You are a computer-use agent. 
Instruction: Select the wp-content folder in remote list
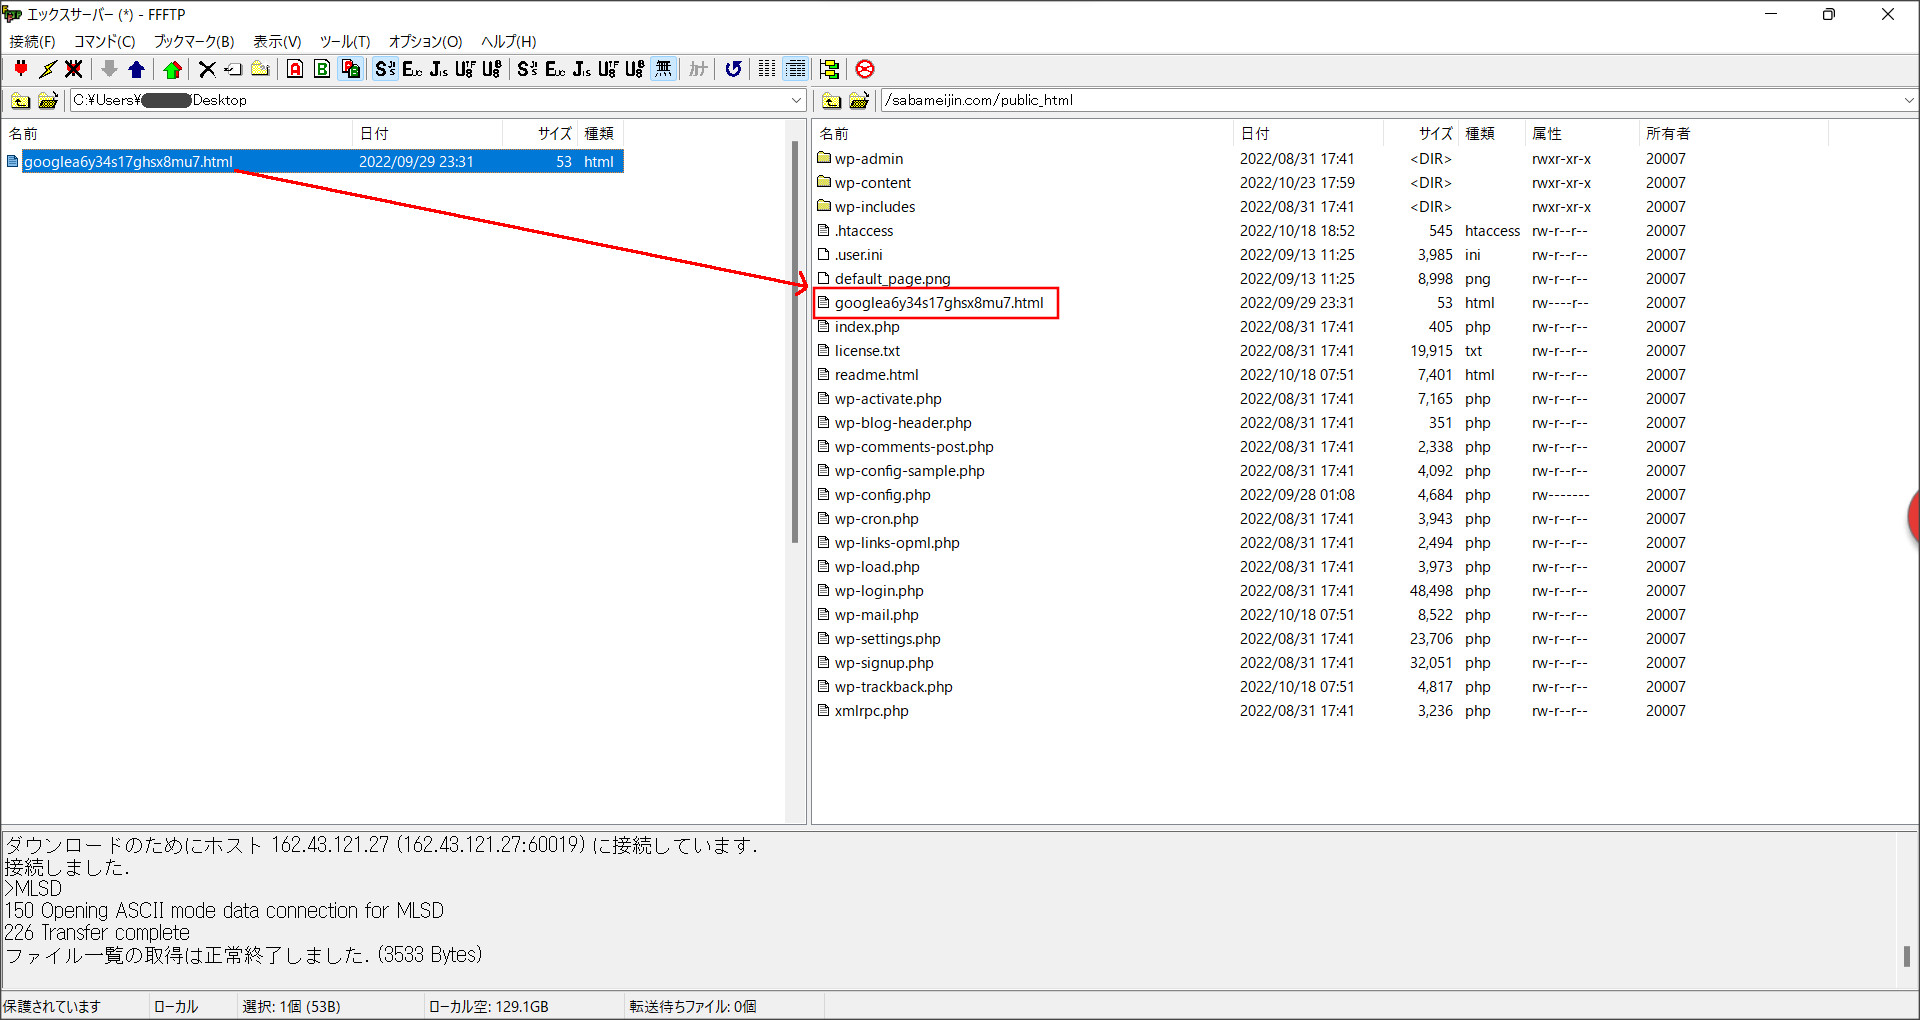tap(872, 183)
